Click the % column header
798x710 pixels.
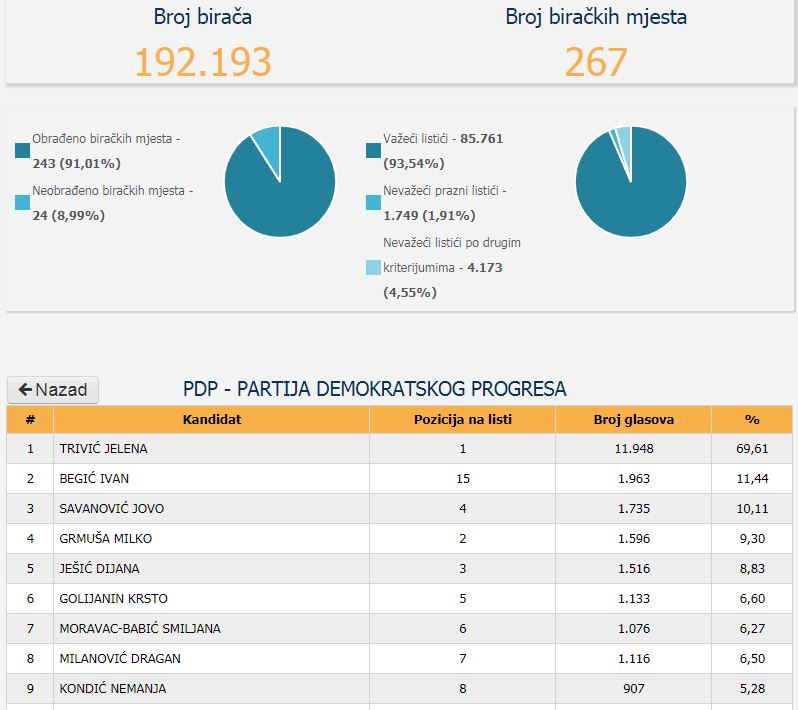(751, 420)
